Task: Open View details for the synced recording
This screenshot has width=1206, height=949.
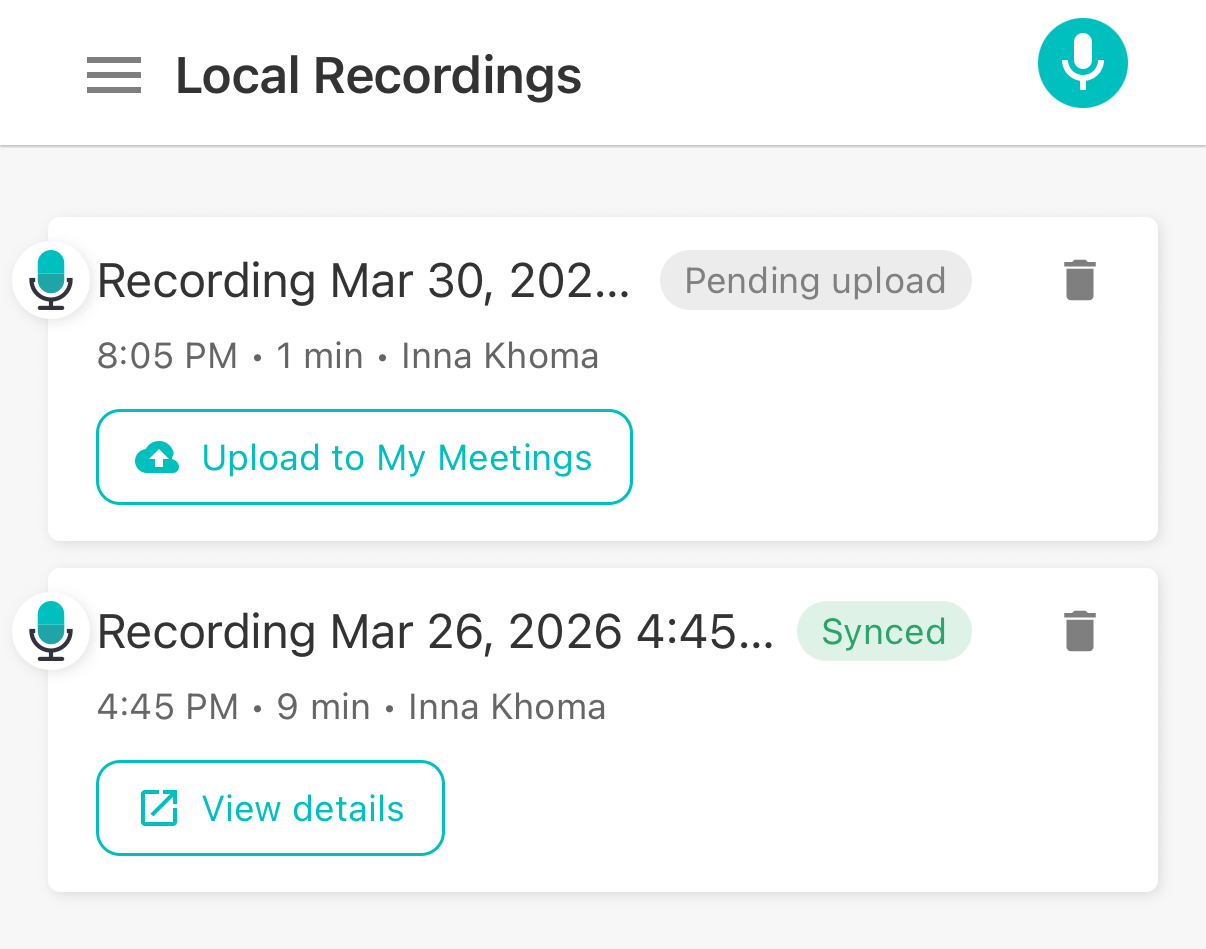Action: (x=270, y=809)
